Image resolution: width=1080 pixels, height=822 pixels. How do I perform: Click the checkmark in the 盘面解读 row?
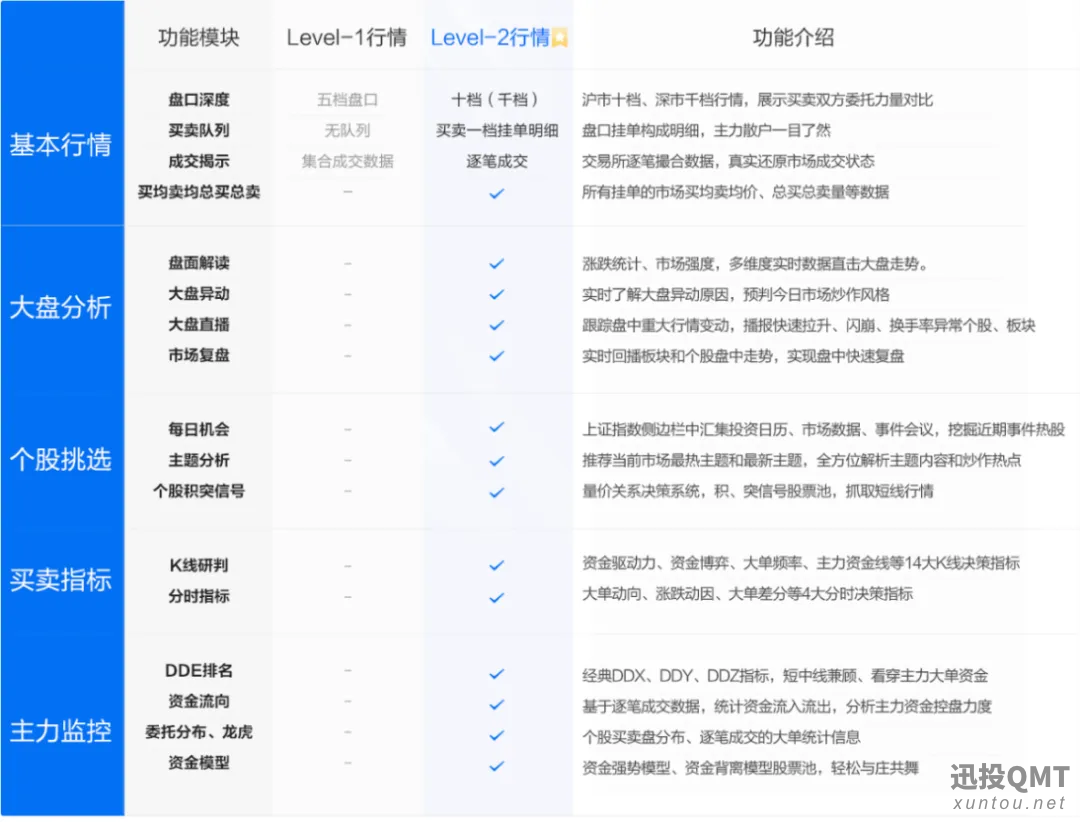(496, 264)
